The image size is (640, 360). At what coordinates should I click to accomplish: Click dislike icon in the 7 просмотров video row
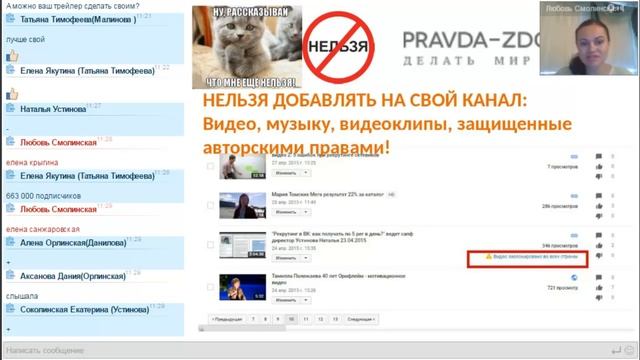599,176
